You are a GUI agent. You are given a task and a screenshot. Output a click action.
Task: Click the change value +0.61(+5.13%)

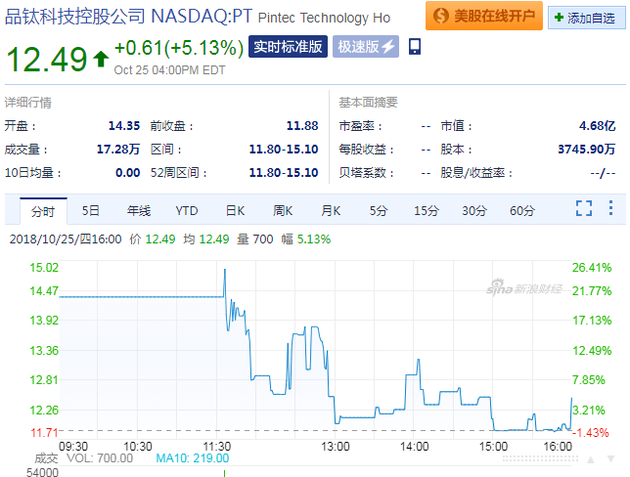click(x=179, y=48)
